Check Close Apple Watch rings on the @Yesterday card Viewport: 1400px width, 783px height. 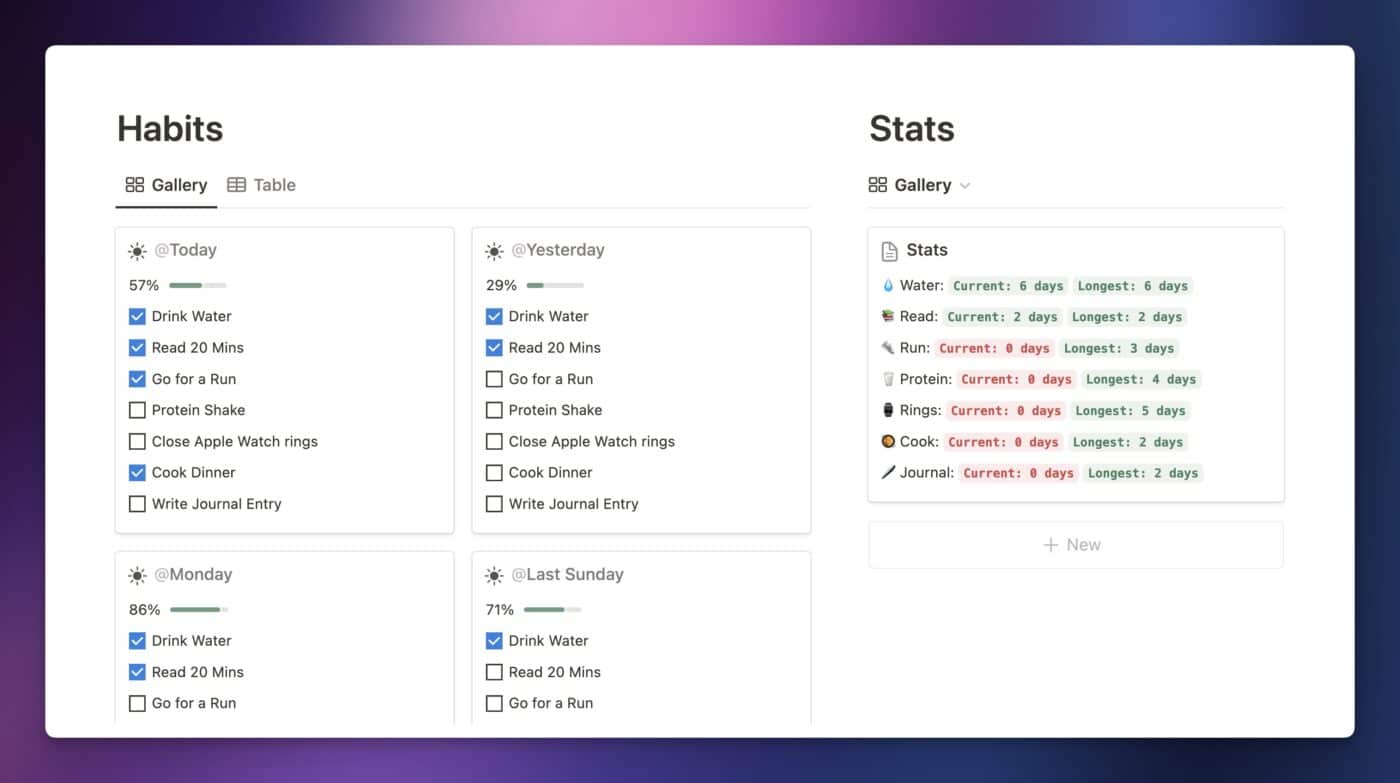494,441
